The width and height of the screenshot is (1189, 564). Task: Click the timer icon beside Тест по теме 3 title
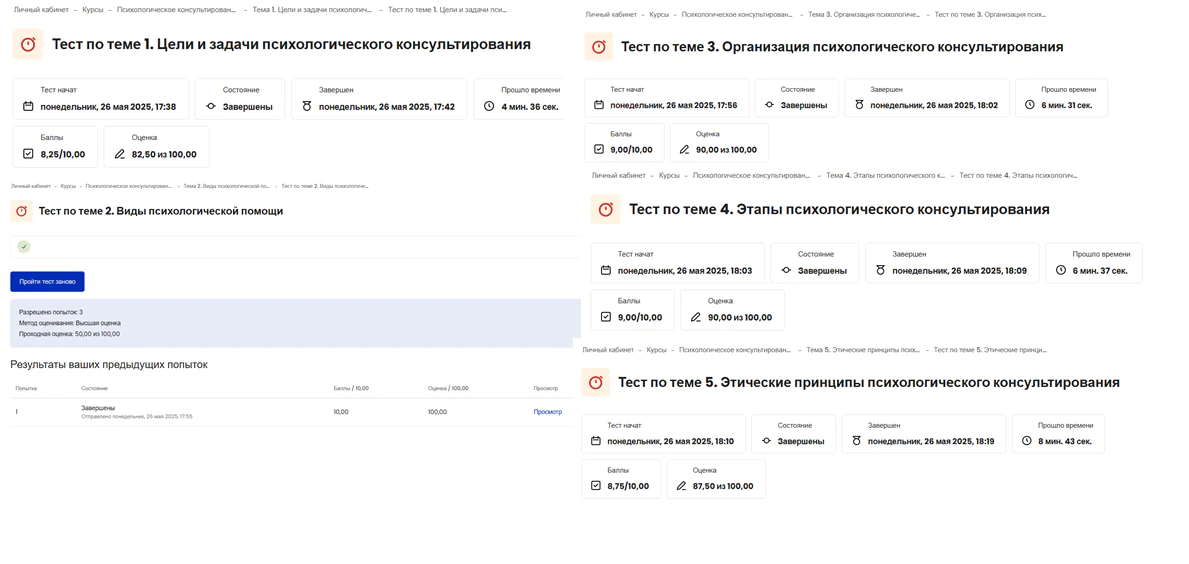click(x=598, y=46)
